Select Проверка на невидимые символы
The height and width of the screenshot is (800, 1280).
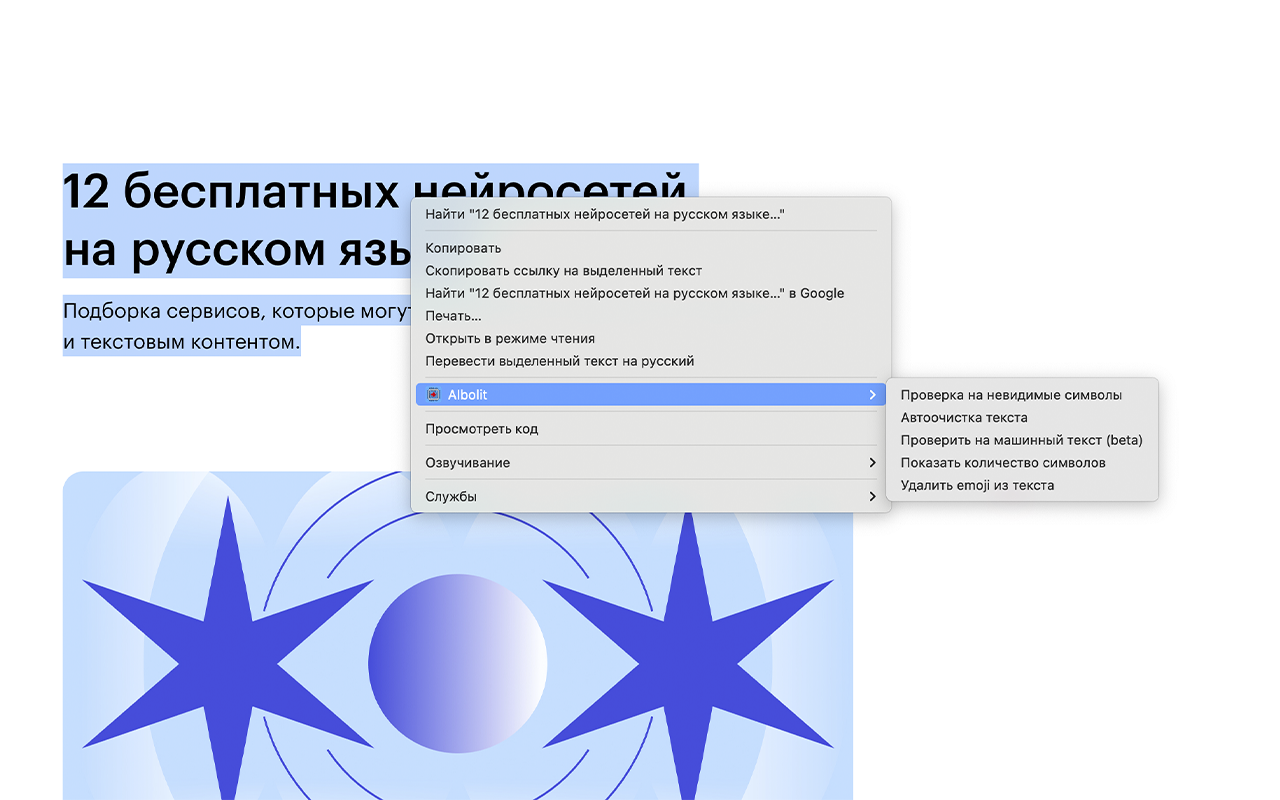[1022, 395]
